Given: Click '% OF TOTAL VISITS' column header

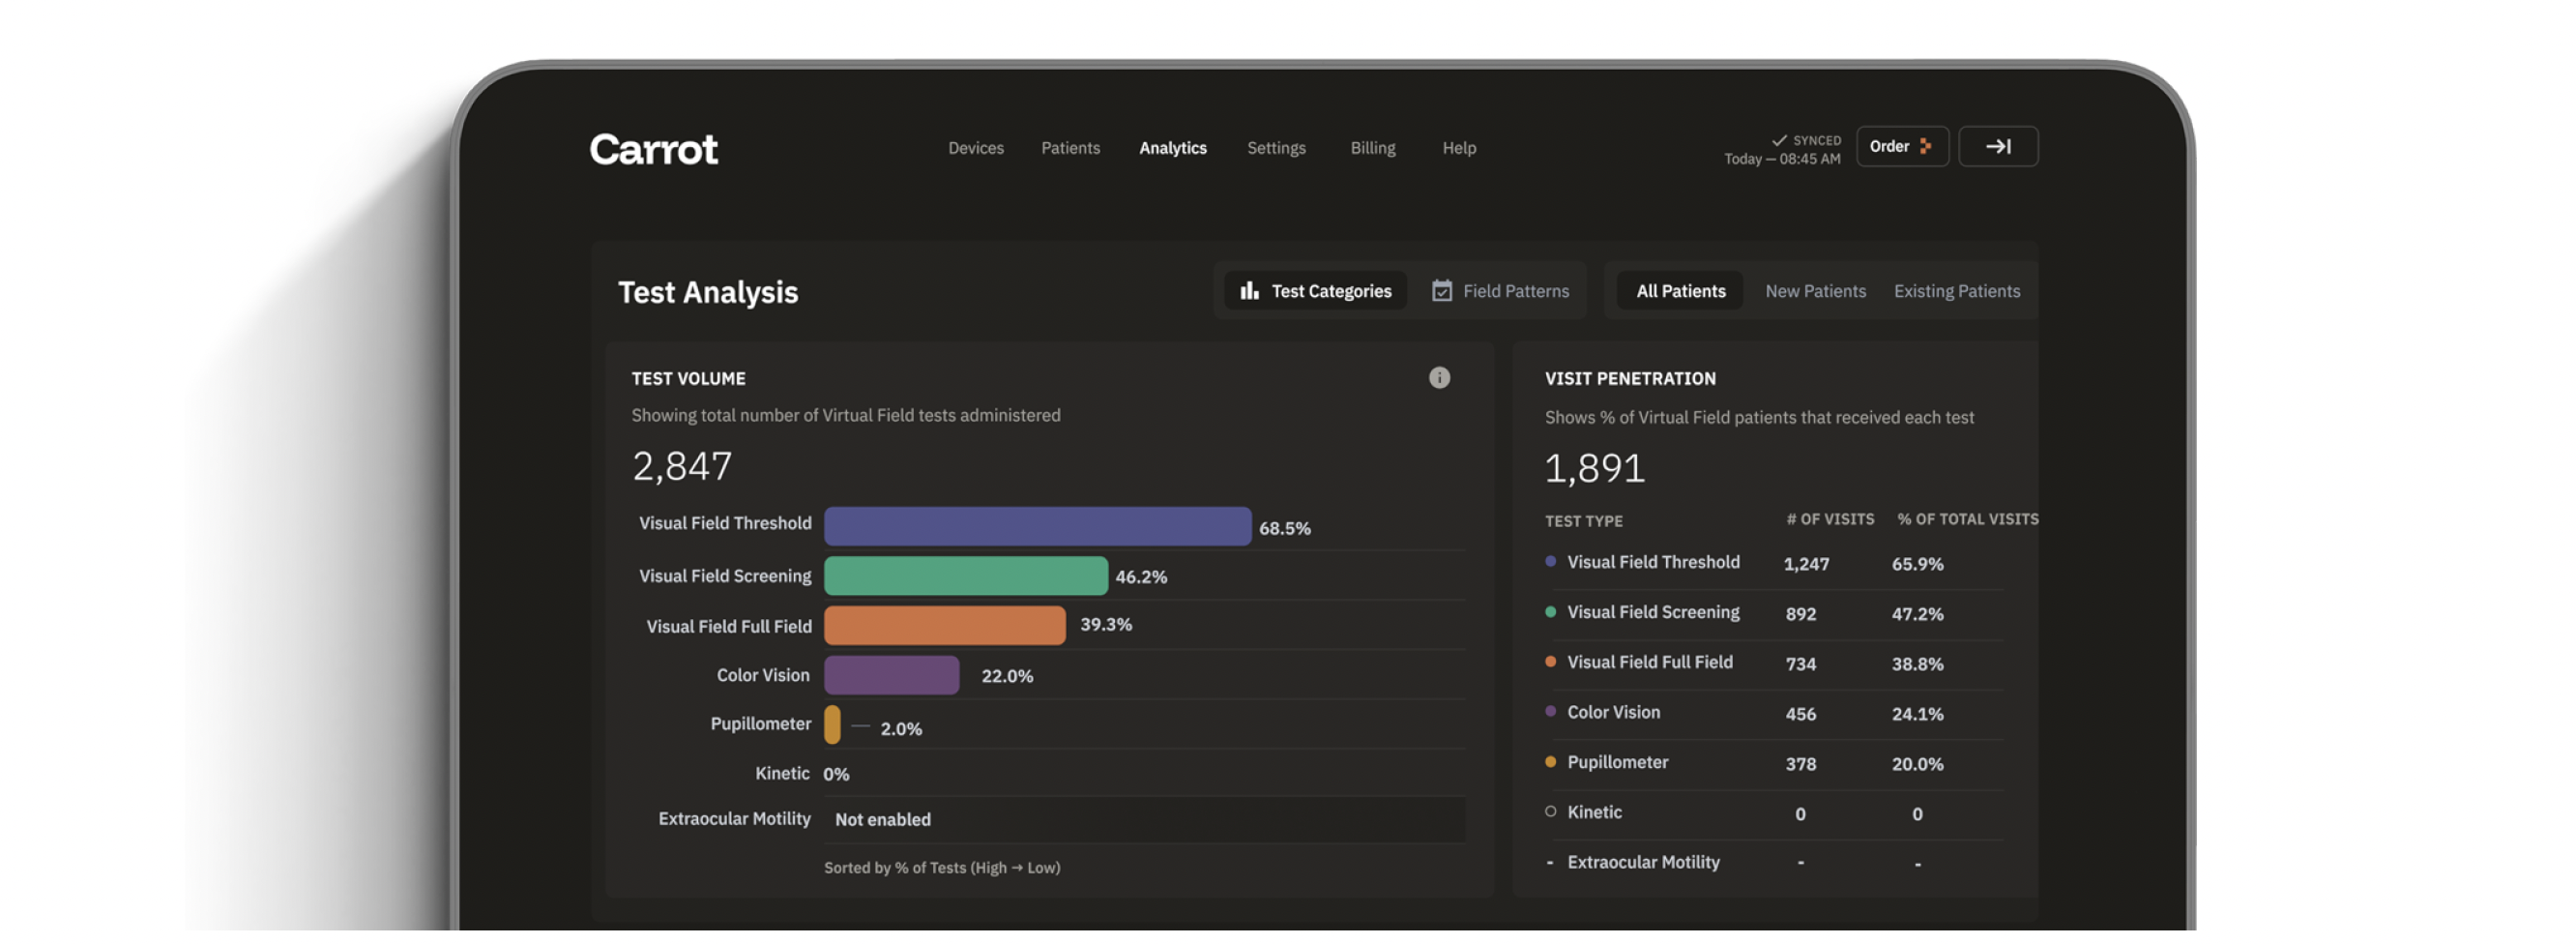Looking at the screenshot, I should [x=1967, y=520].
